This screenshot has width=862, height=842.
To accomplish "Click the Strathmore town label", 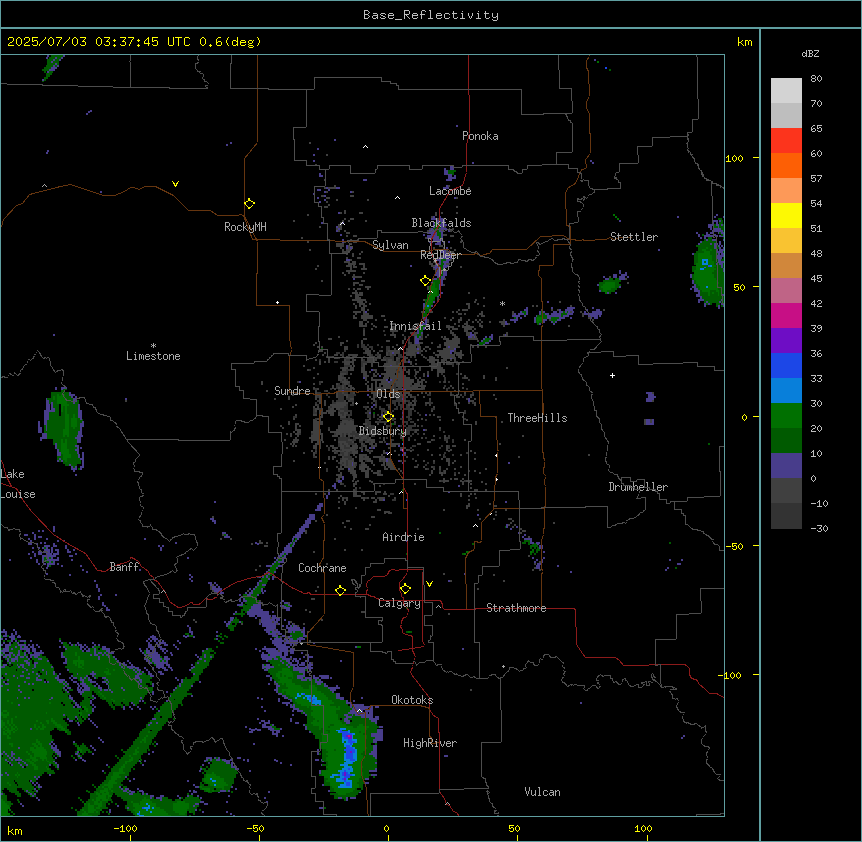I will [x=516, y=608].
